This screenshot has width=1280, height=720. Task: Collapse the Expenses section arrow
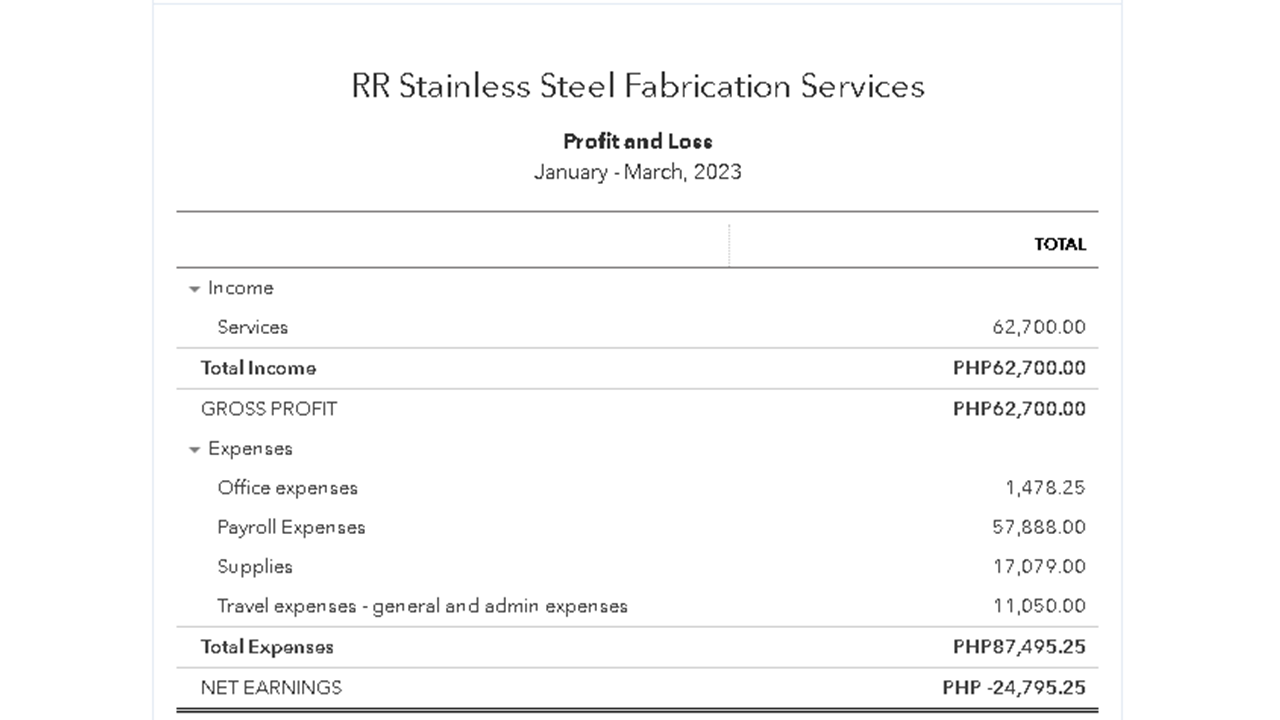(194, 450)
